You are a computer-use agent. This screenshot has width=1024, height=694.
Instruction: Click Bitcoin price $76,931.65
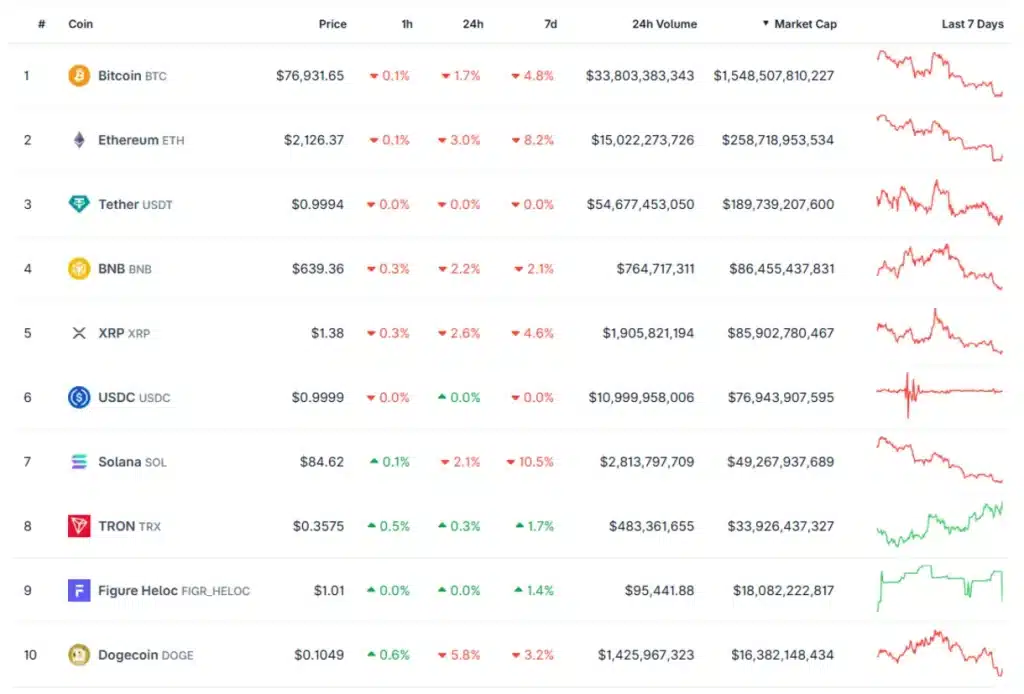pyautogui.click(x=310, y=76)
